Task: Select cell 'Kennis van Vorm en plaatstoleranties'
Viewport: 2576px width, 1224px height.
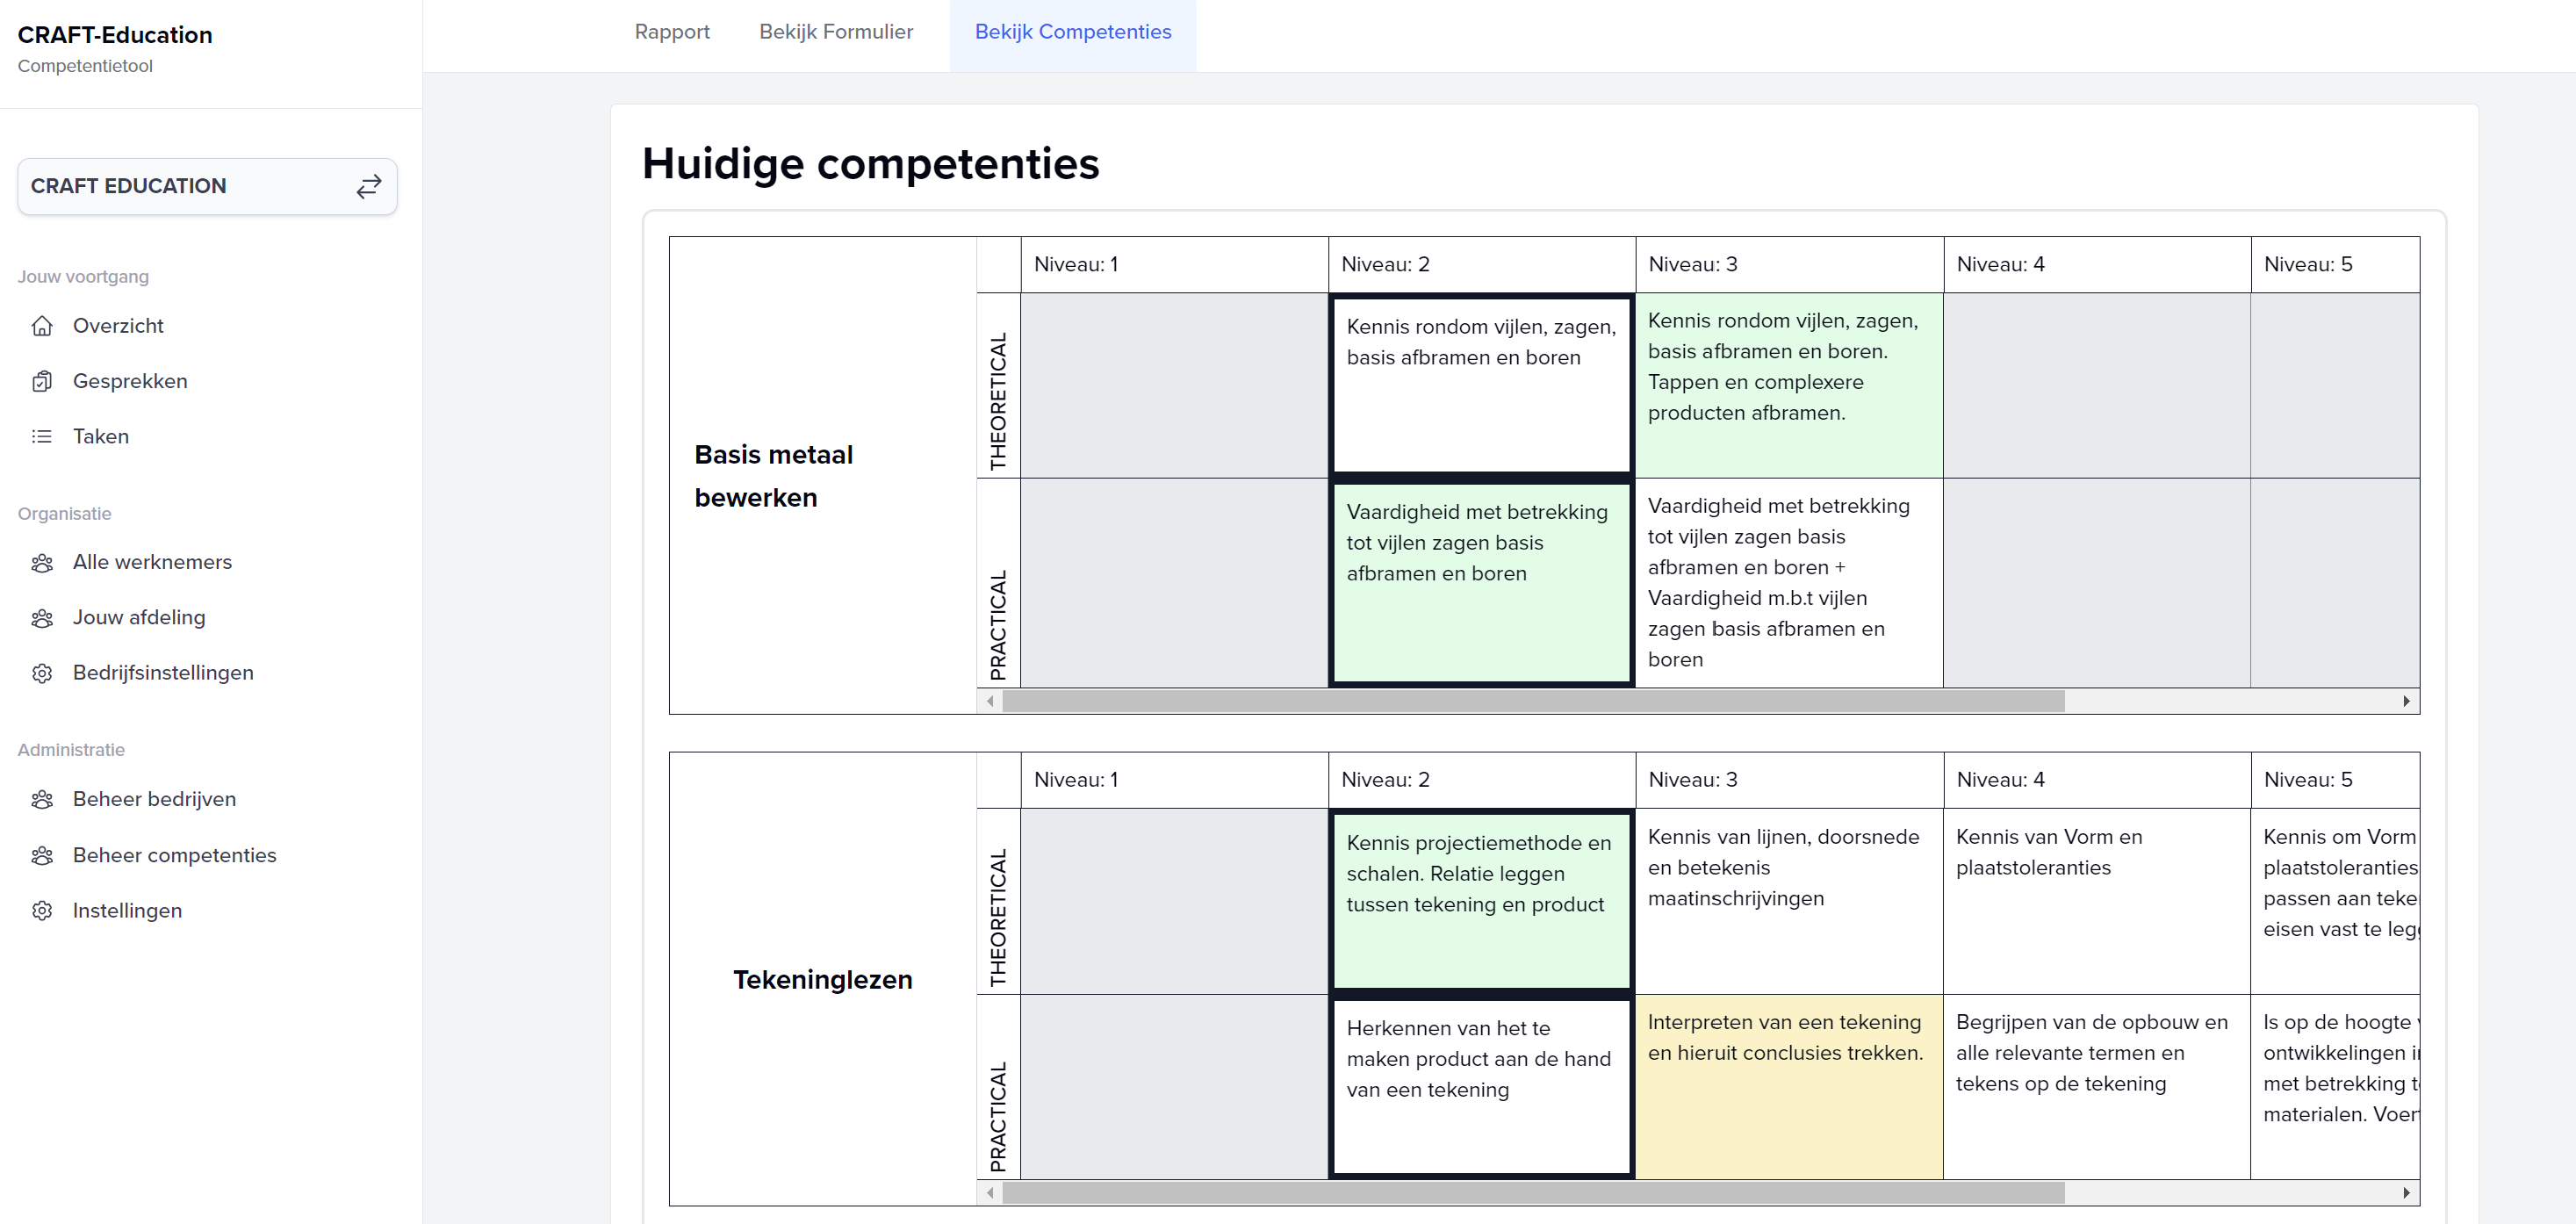Action: pyautogui.click(x=2097, y=901)
